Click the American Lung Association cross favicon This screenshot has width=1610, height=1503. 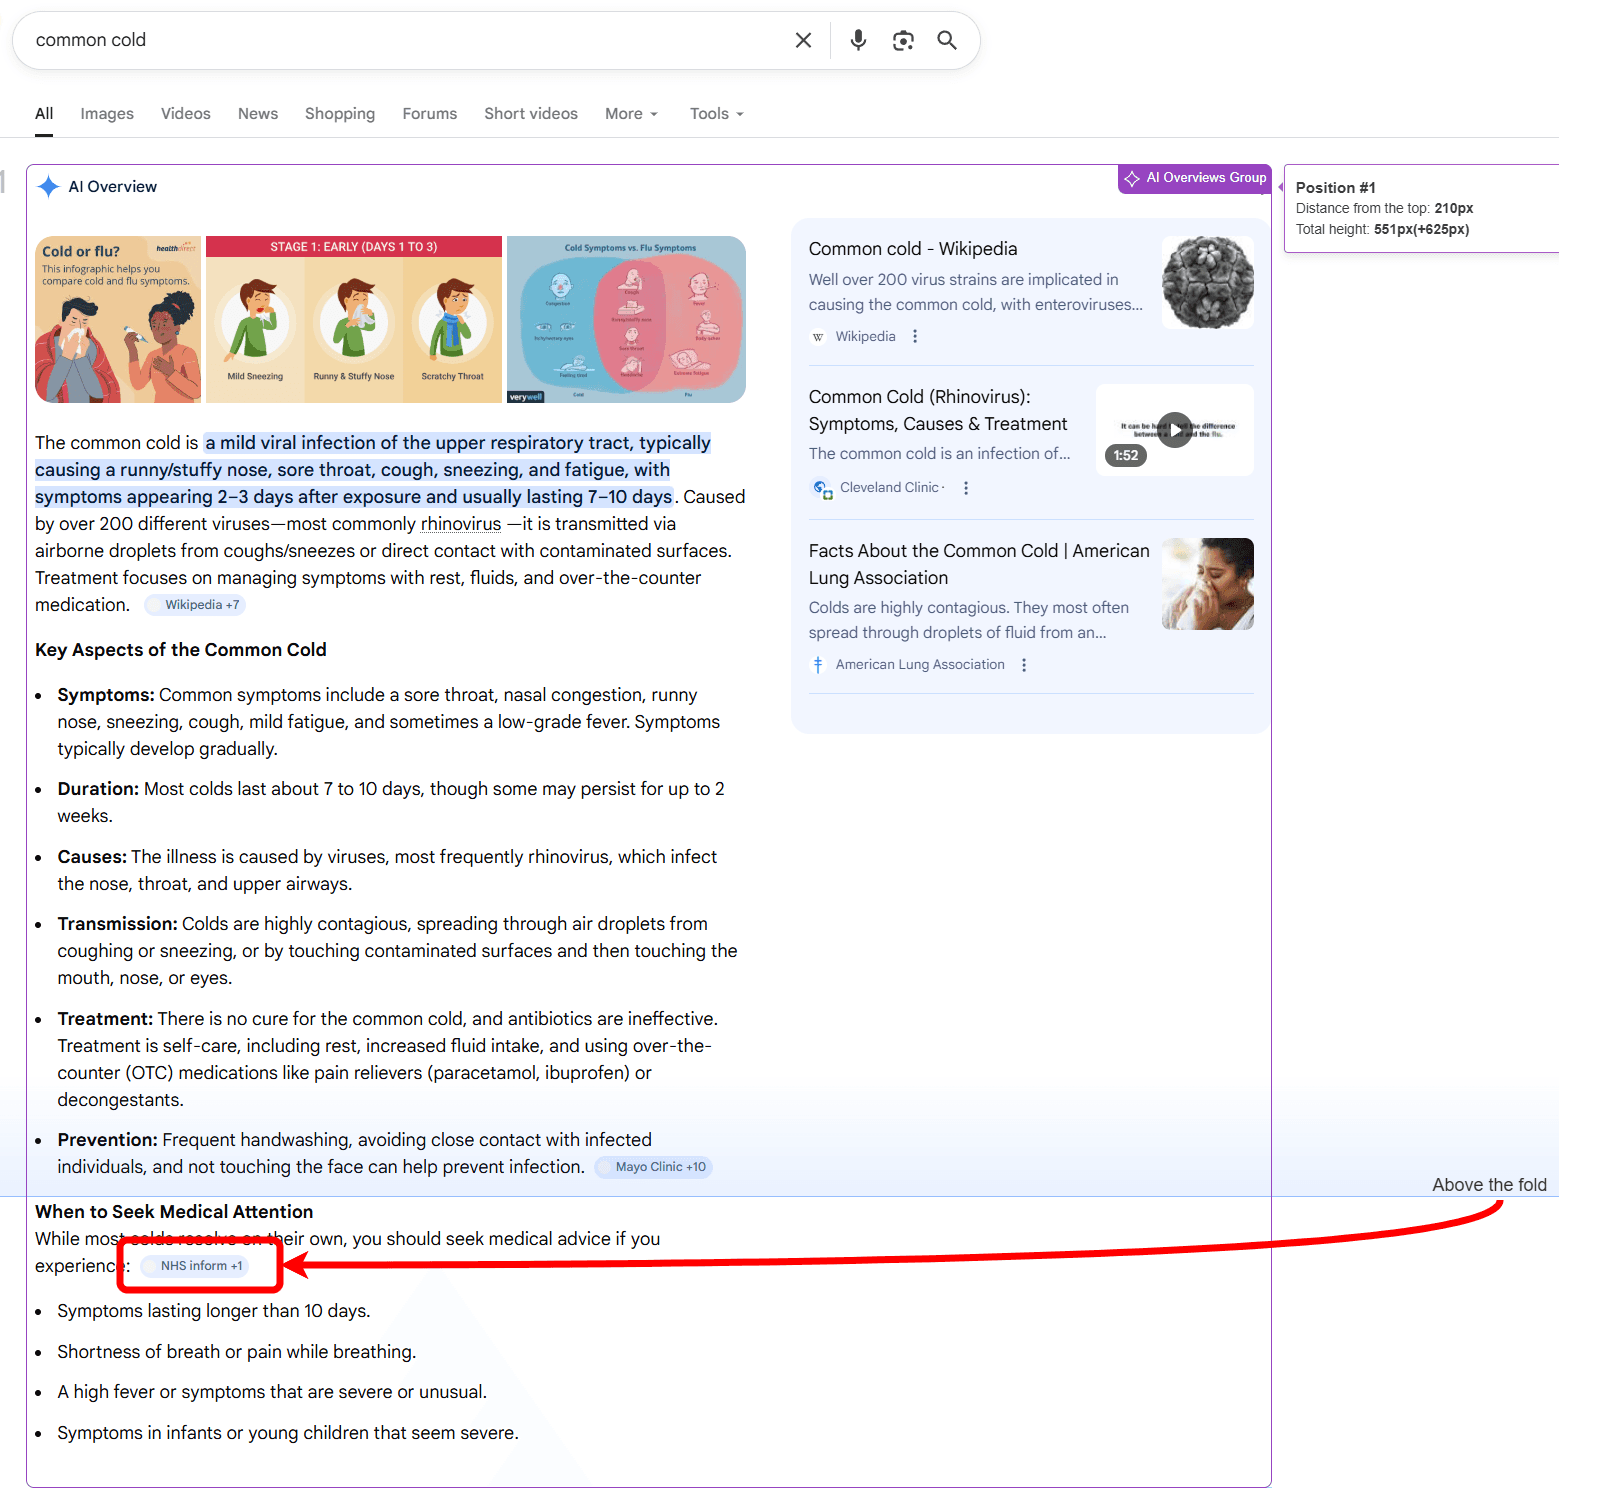(818, 664)
